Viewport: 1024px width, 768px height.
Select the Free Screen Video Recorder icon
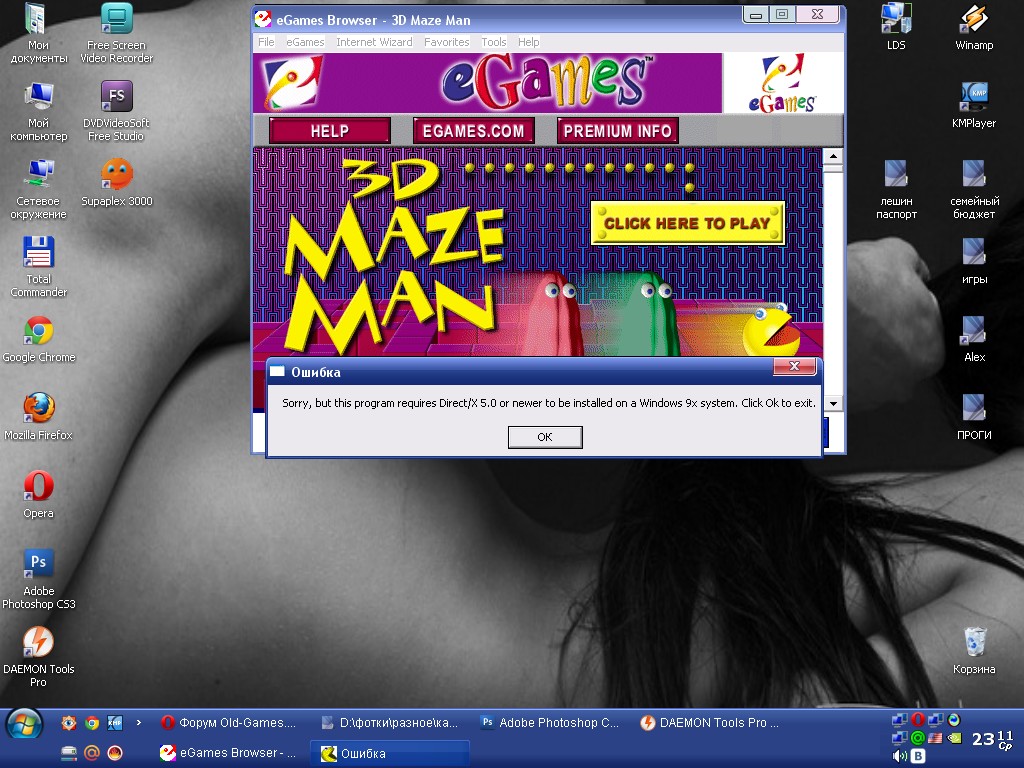116,34
